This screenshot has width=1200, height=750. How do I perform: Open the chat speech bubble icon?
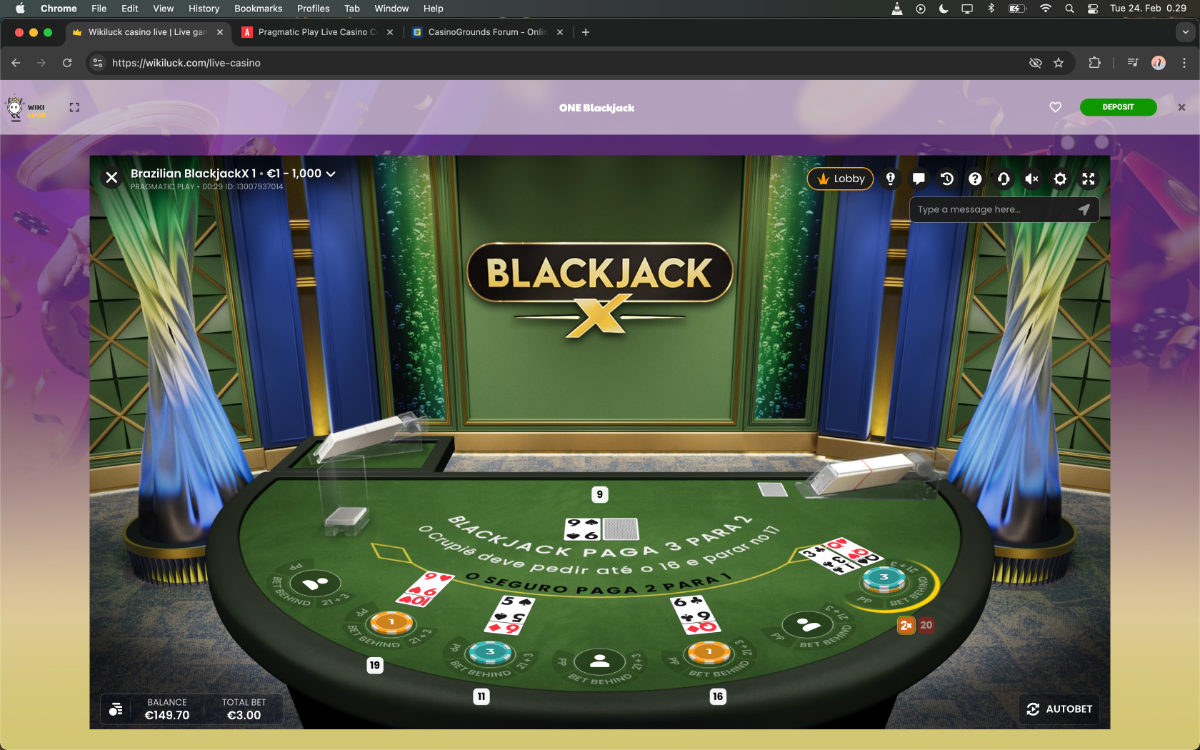click(x=918, y=179)
